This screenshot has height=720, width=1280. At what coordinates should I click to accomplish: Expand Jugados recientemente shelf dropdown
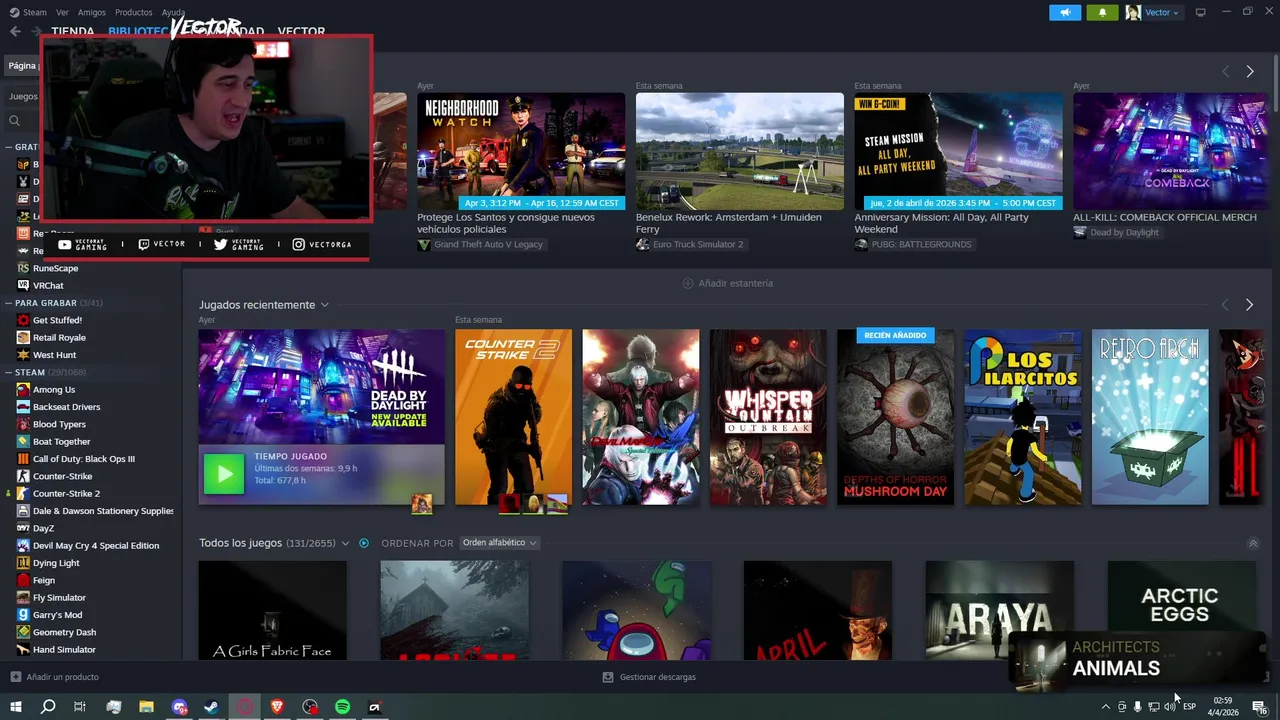click(x=325, y=305)
